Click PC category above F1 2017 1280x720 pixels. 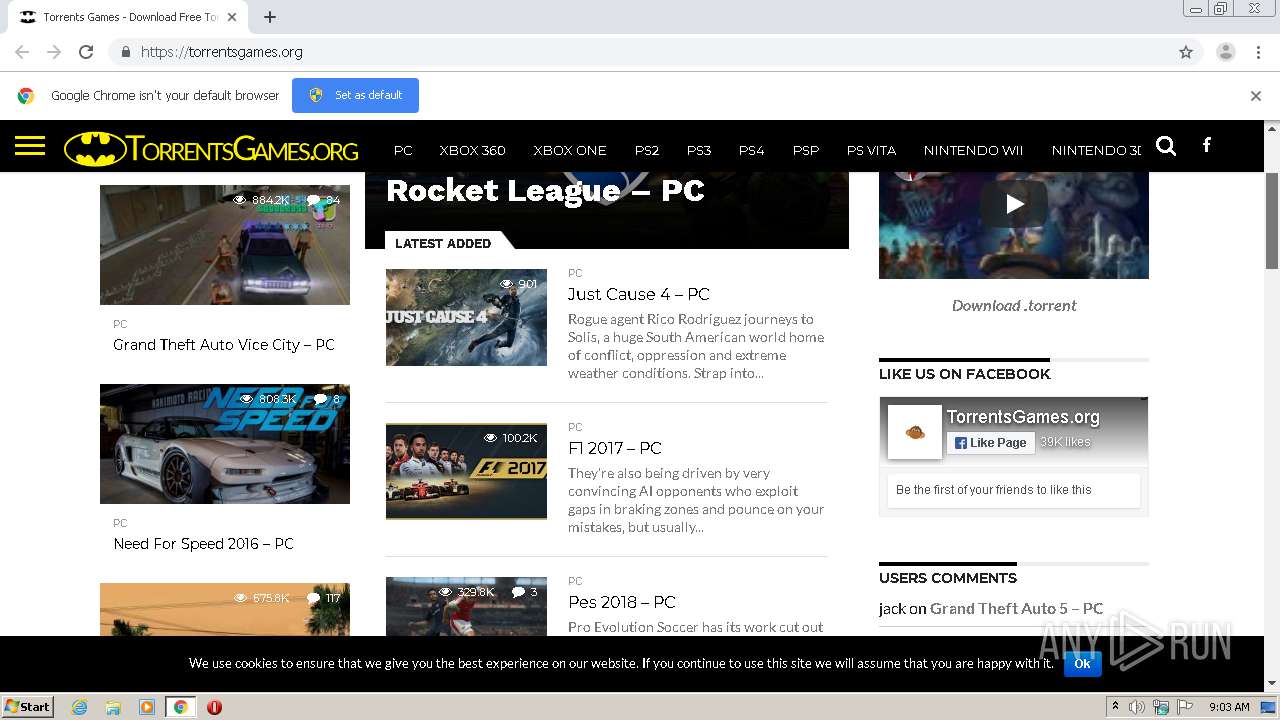[x=575, y=427]
